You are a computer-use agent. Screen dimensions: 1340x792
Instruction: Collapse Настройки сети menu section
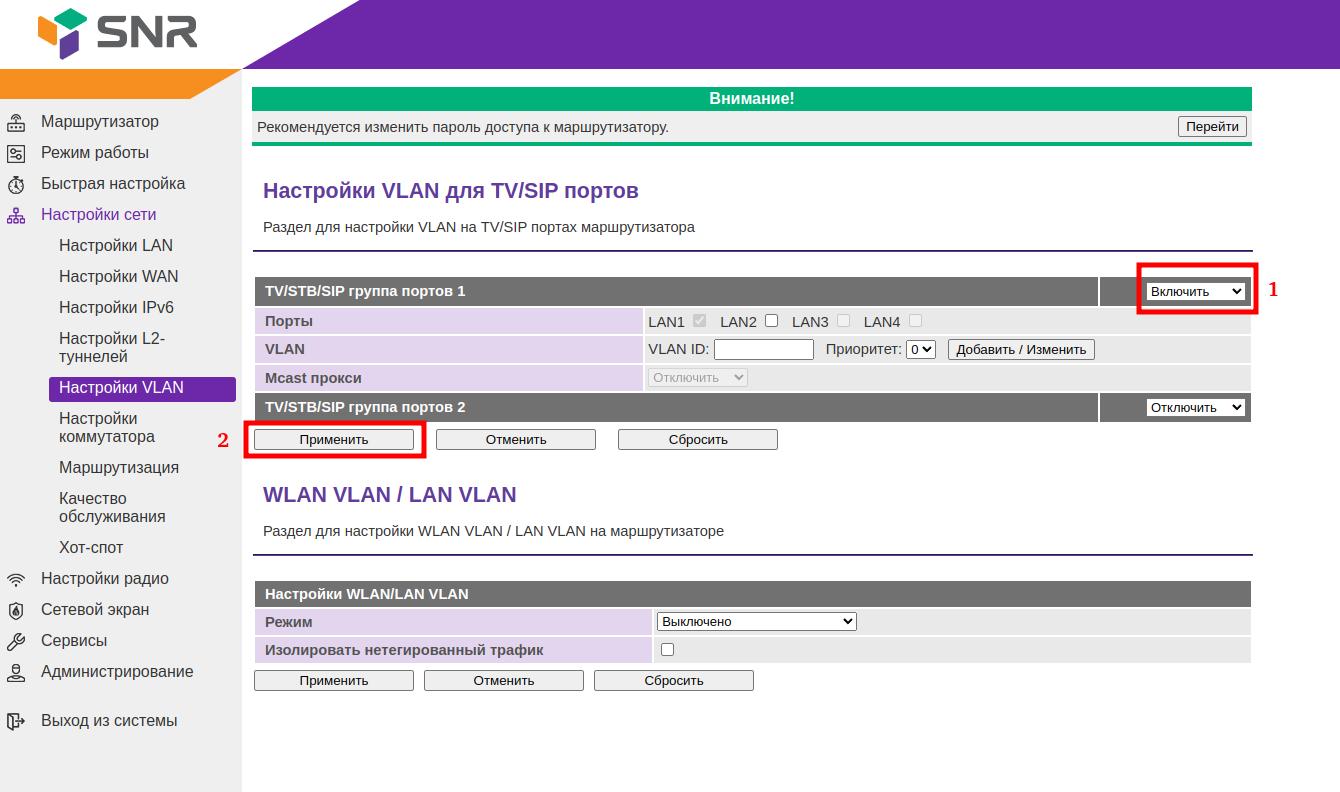(x=98, y=214)
